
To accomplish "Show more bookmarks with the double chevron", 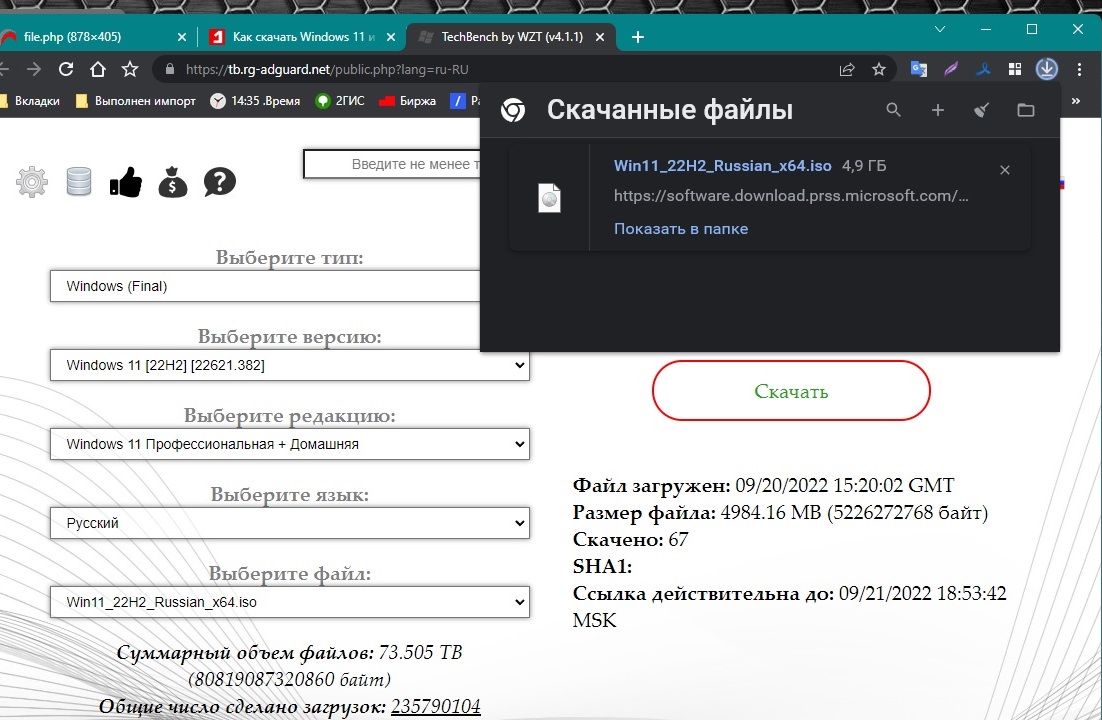I will pyautogui.click(x=1075, y=101).
